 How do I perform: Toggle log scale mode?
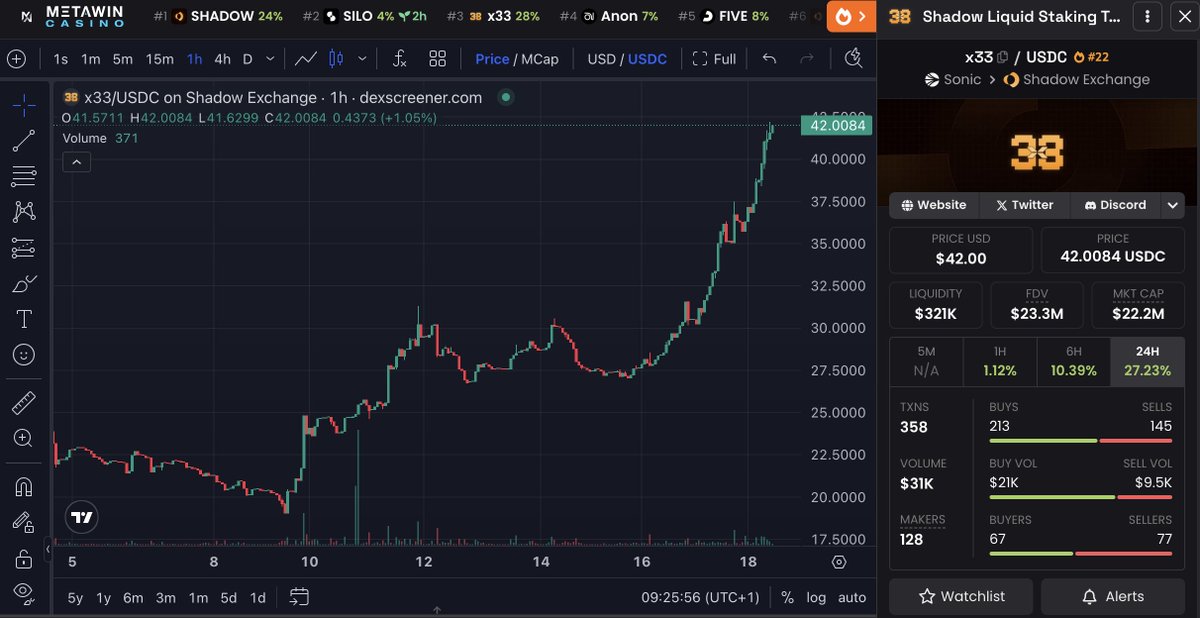[816, 597]
